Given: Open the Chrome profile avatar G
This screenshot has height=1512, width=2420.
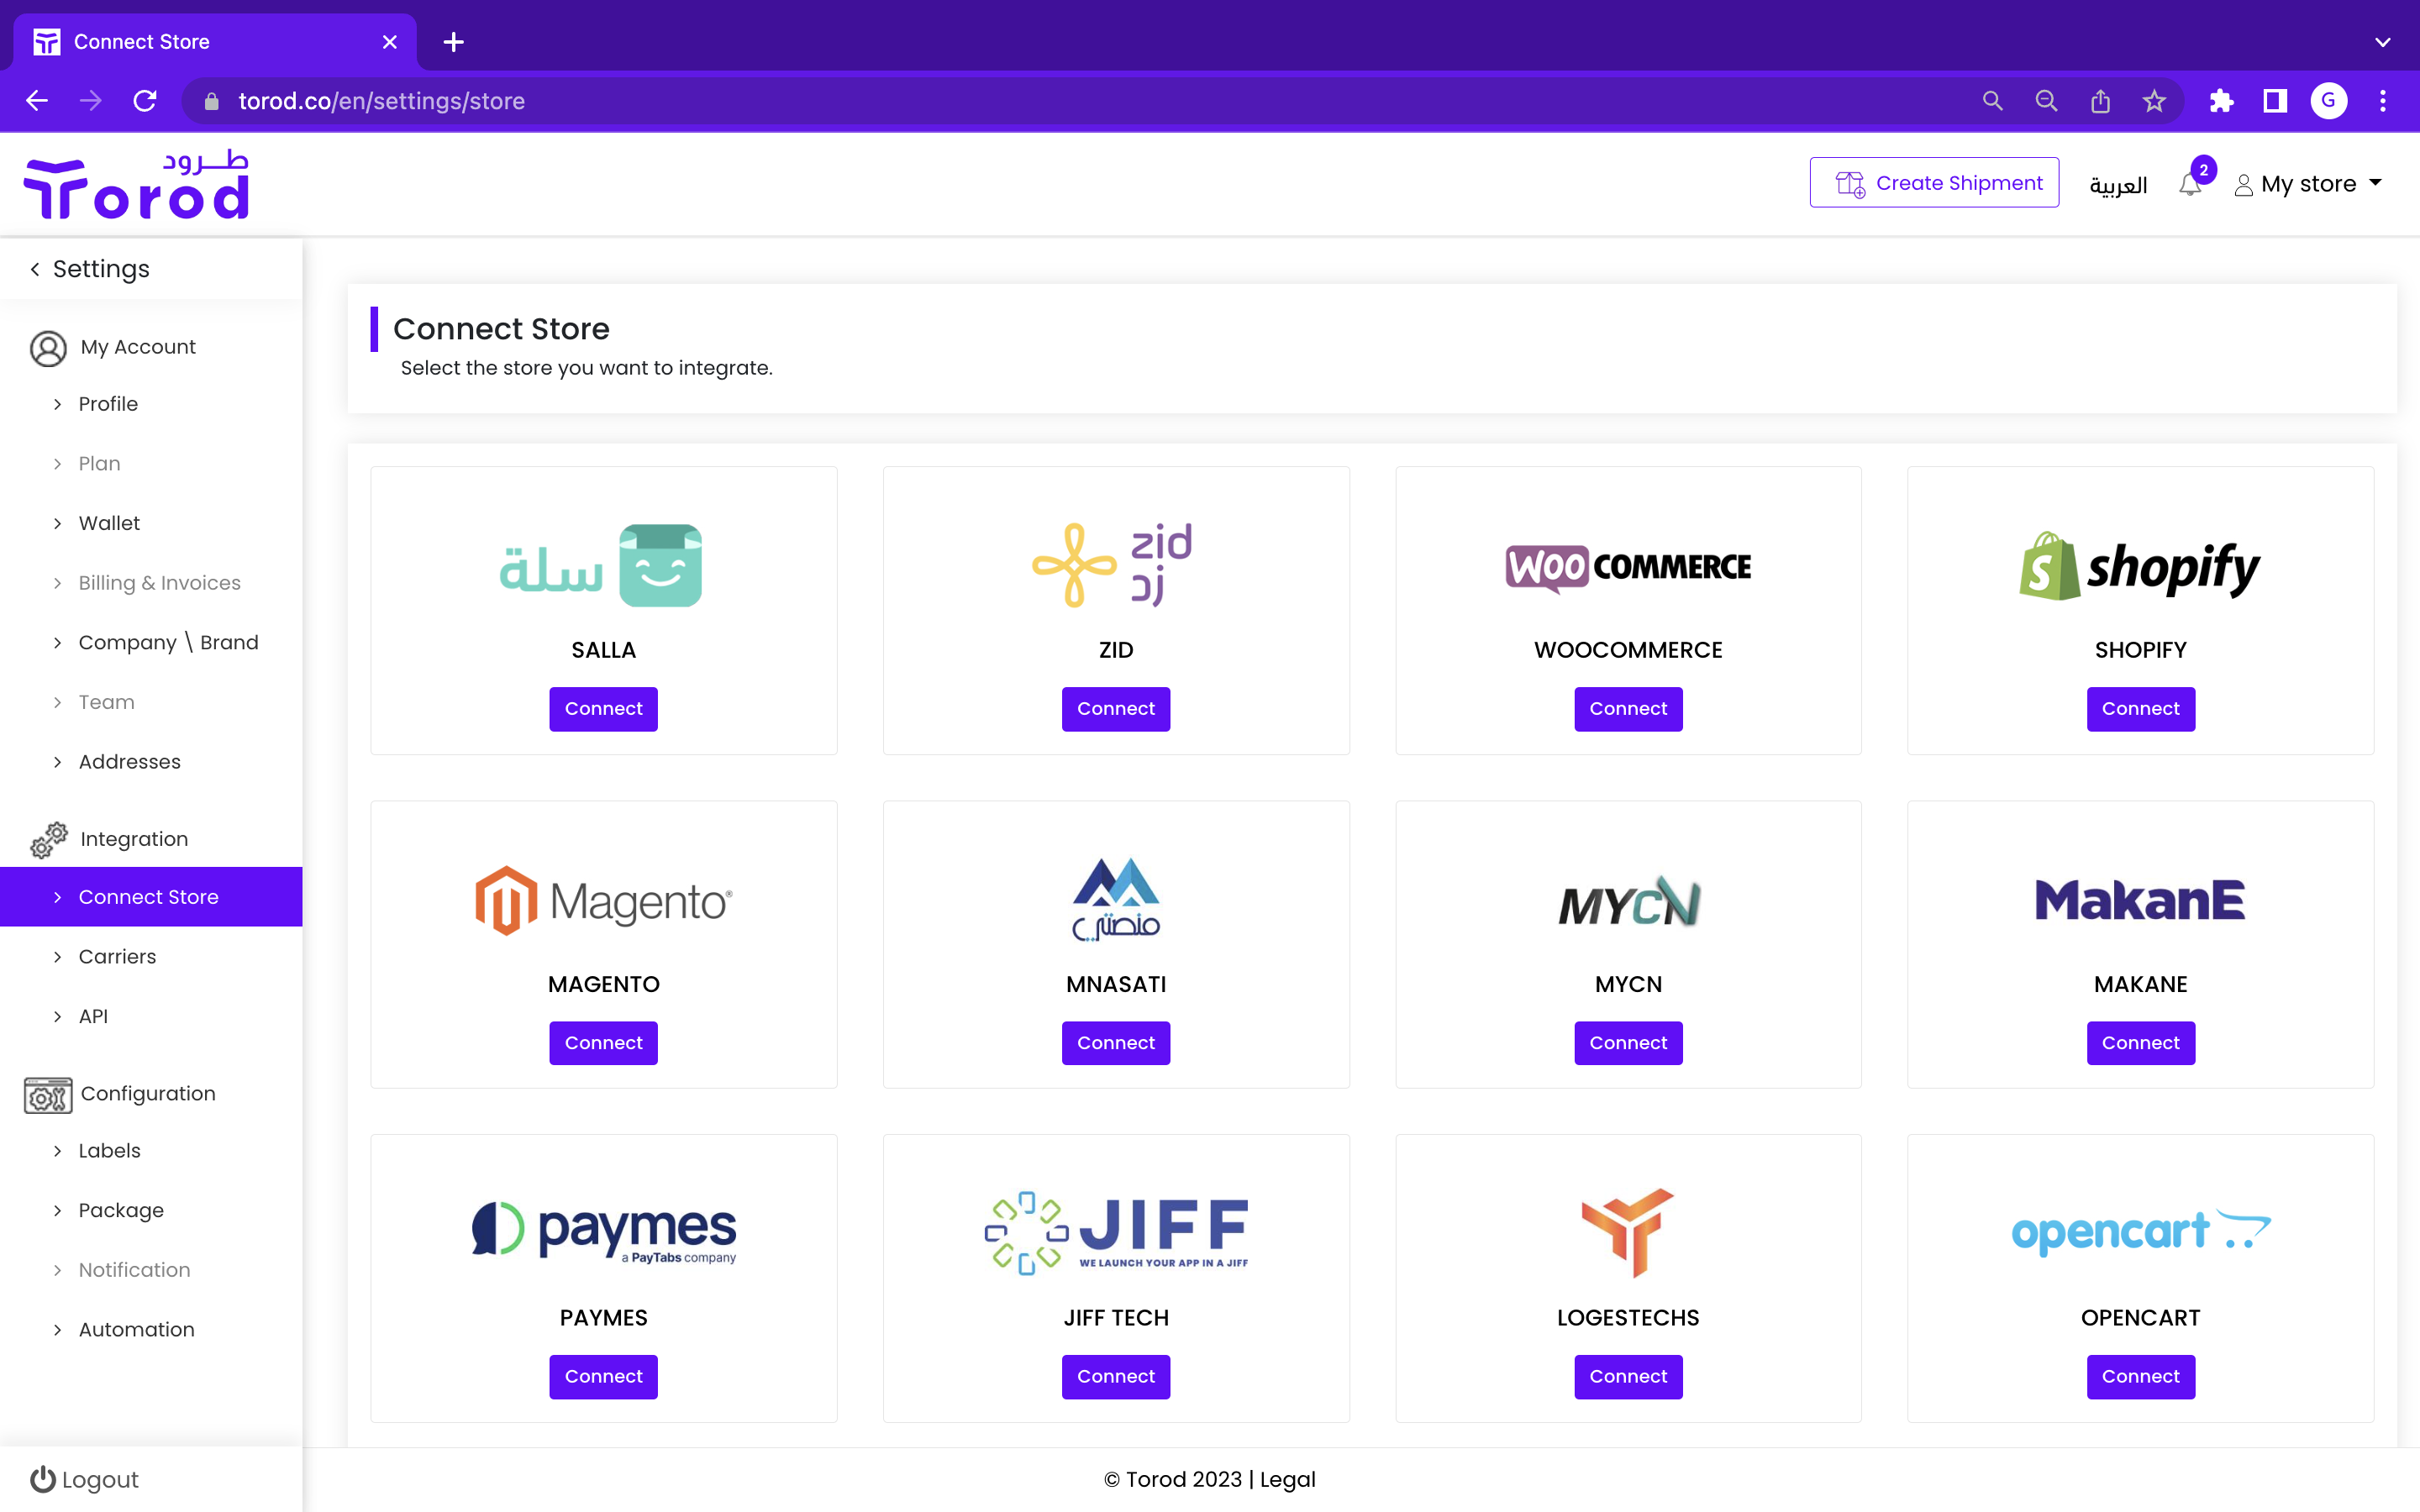Looking at the screenshot, I should click(x=2329, y=101).
